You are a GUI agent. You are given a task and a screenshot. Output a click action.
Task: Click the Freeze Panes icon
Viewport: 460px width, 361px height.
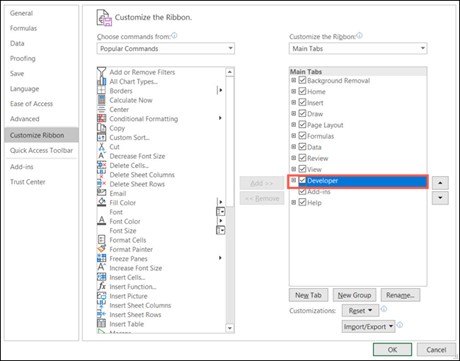(101, 258)
